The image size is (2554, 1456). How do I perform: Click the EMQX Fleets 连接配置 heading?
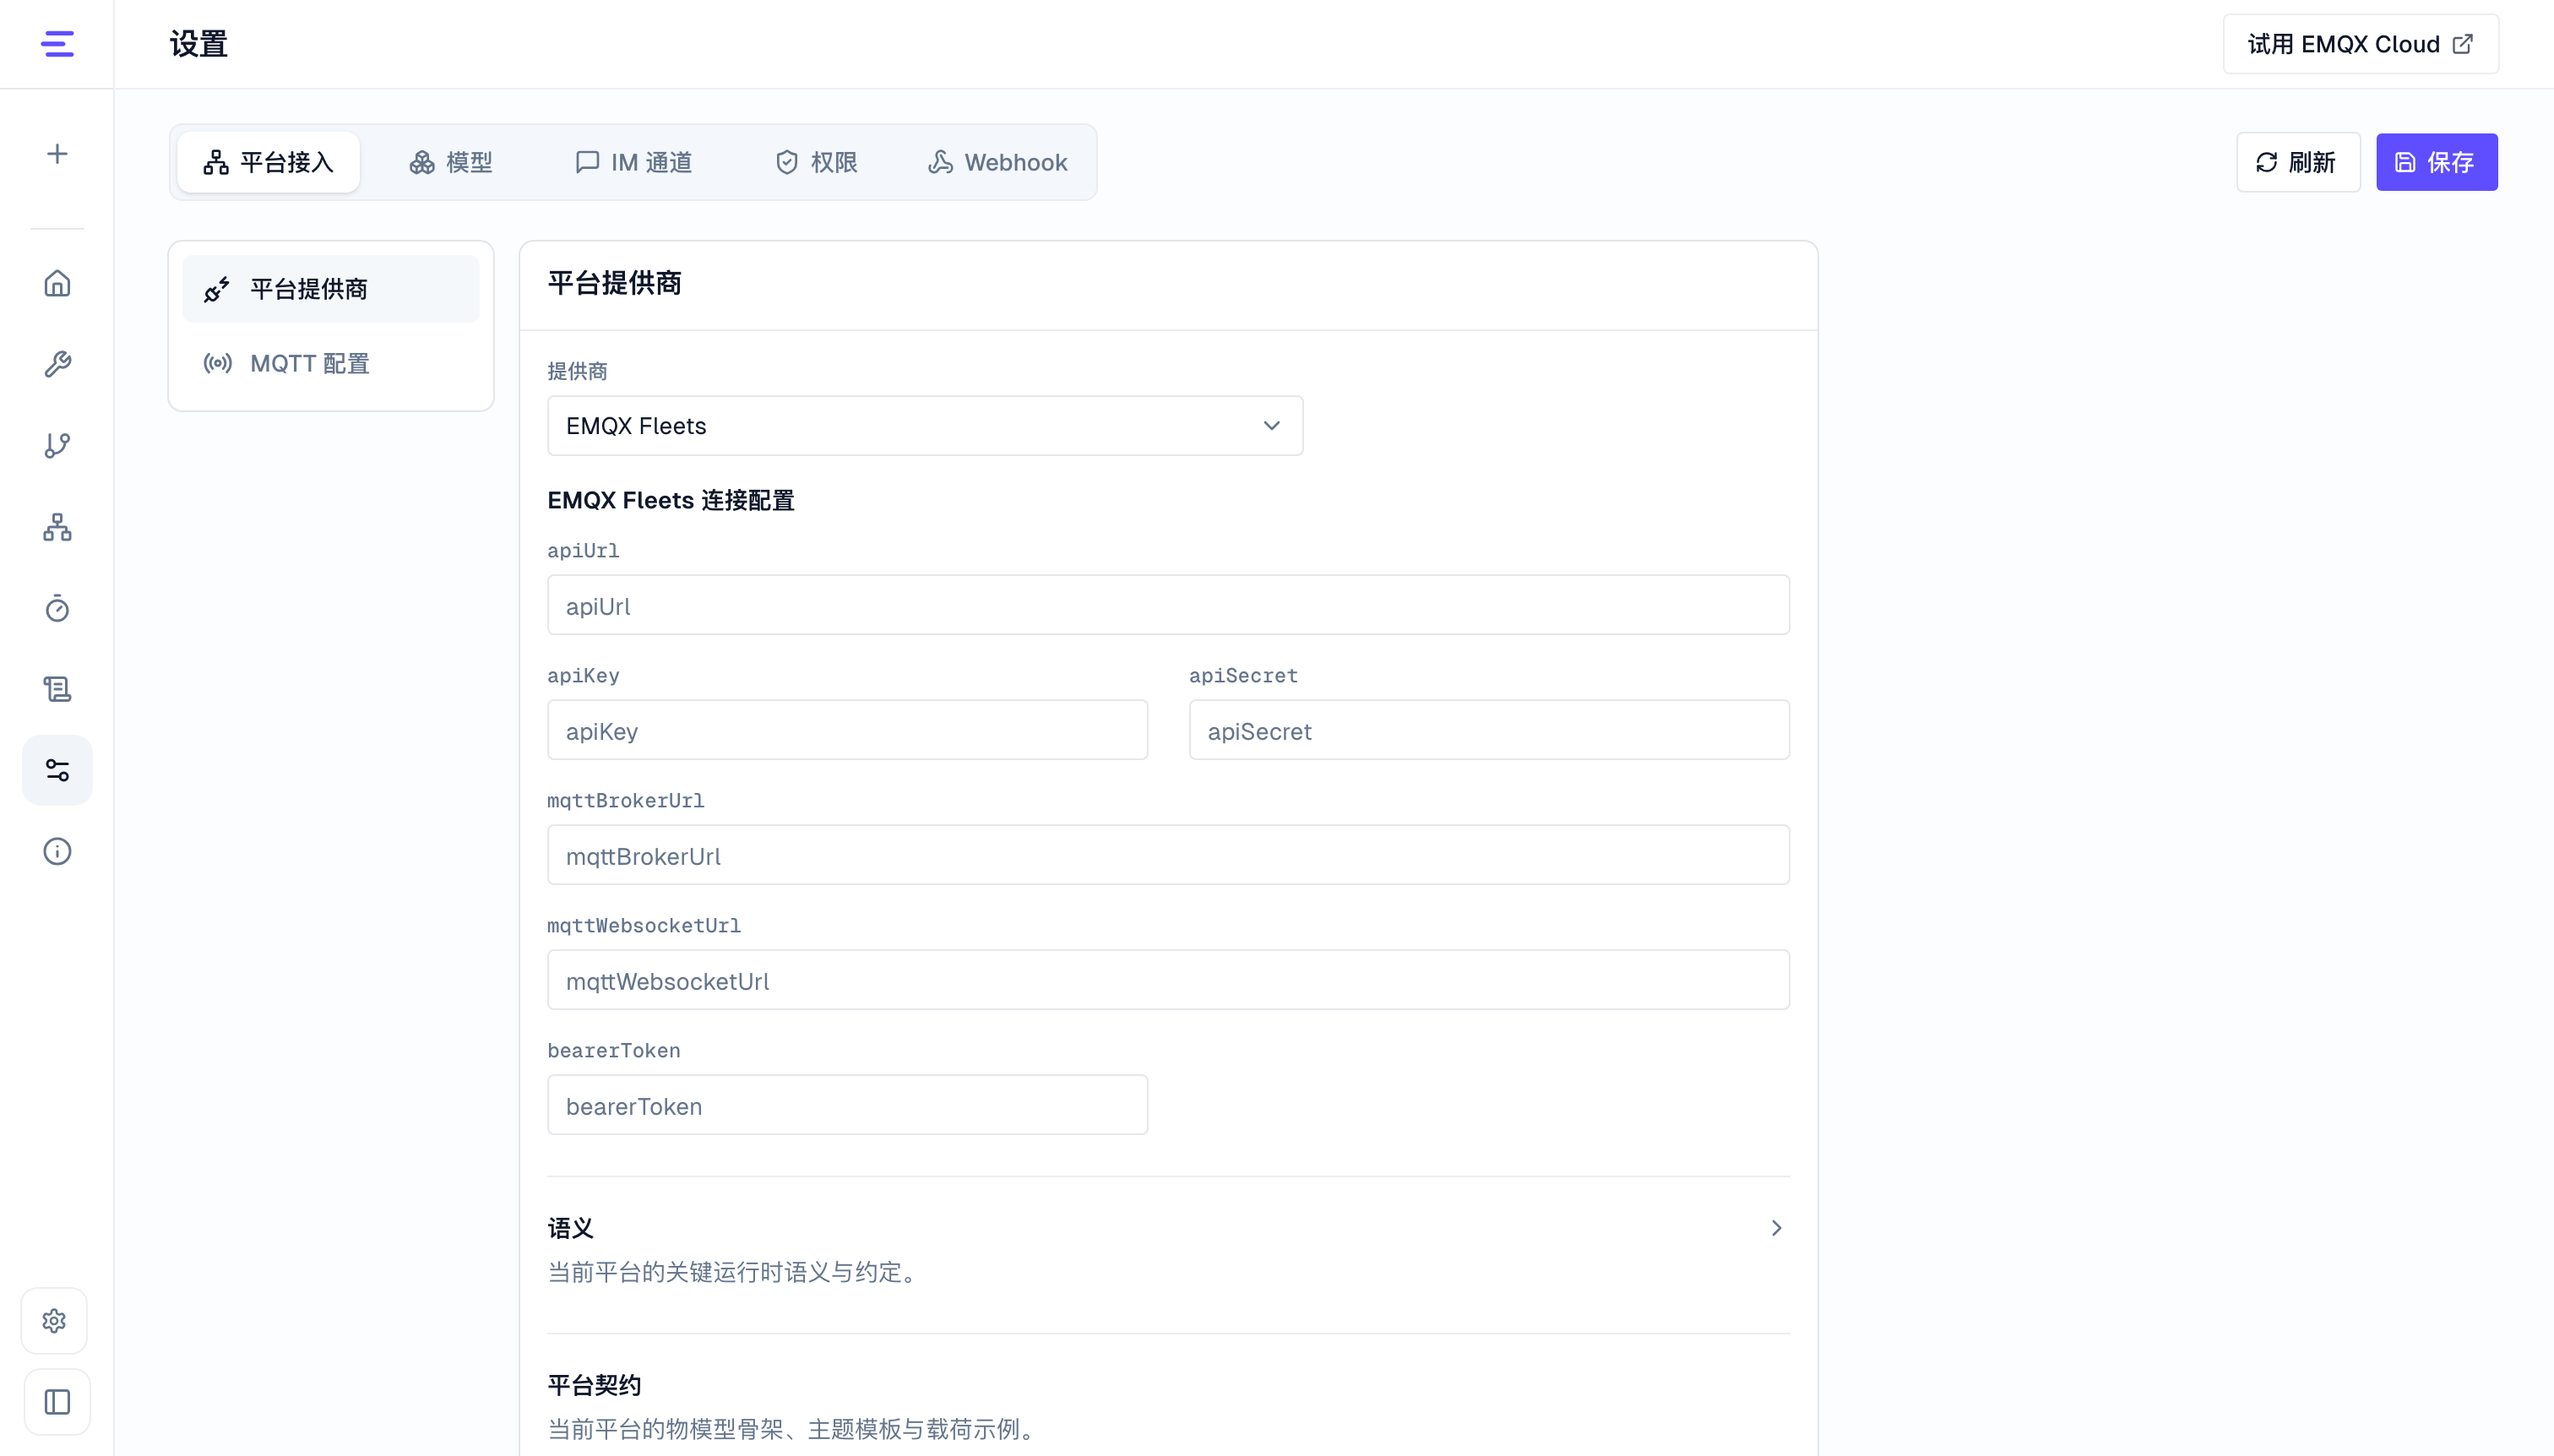coord(671,500)
